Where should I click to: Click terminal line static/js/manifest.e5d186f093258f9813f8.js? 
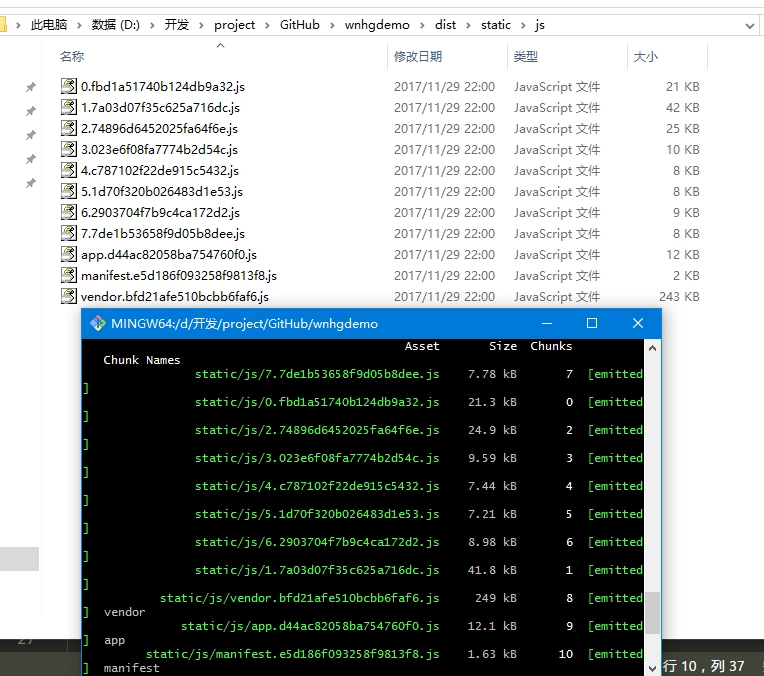point(292,654)
